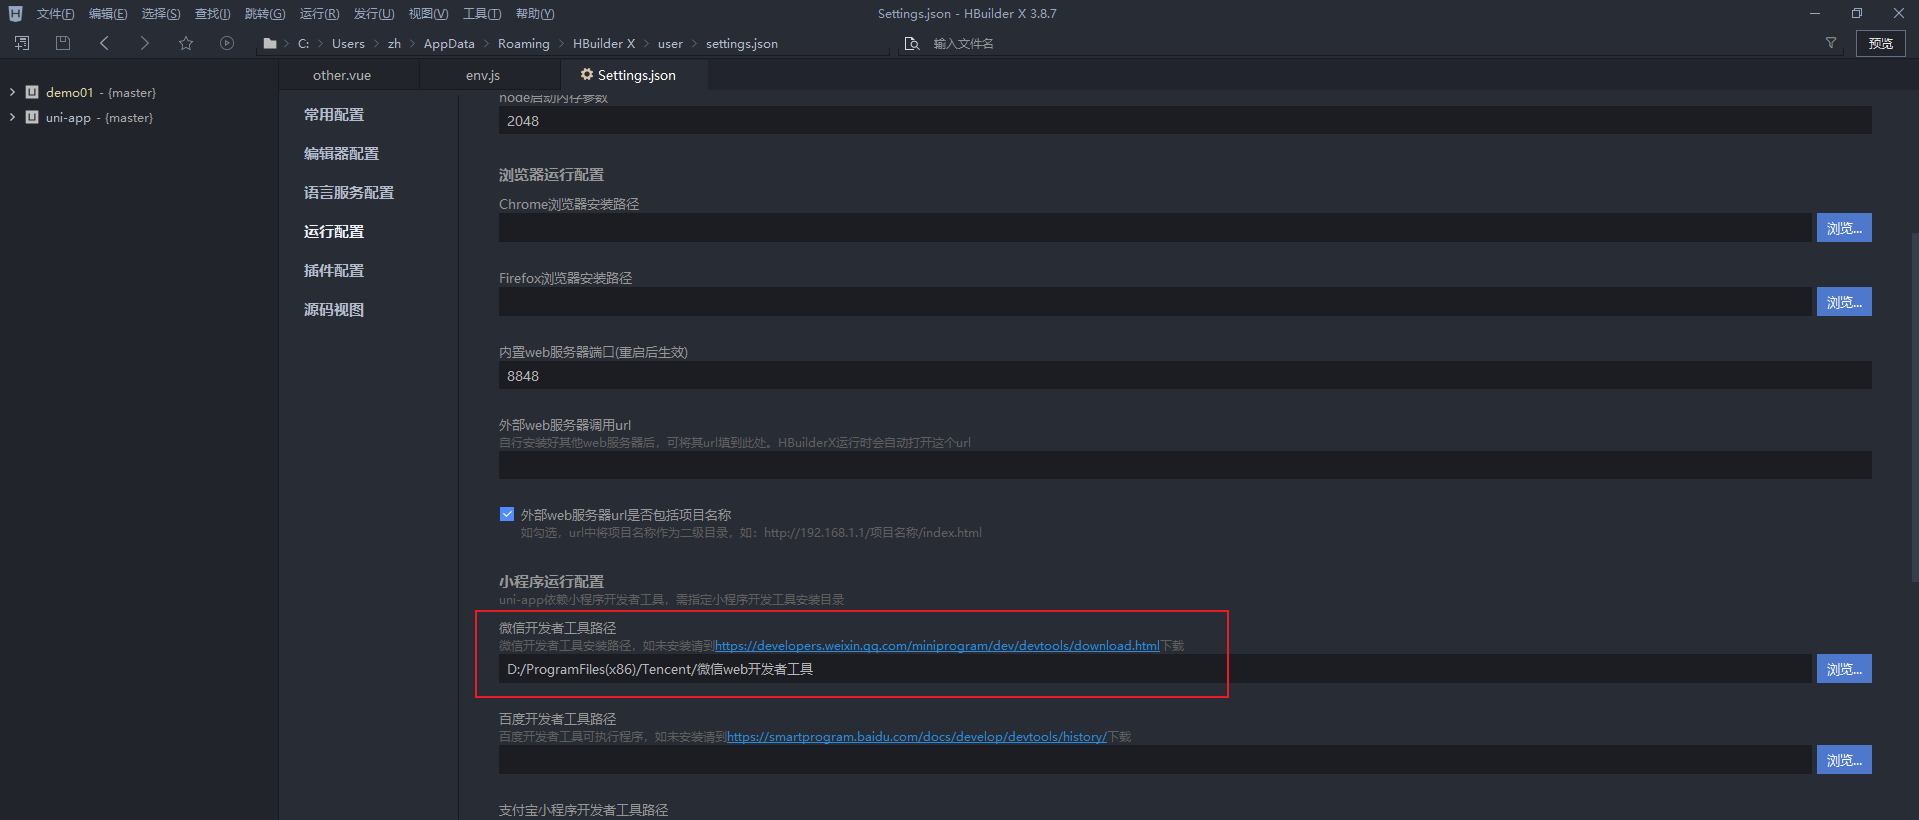Click the folder icon in breadcrumb path
The height and width of the screenshot is (820, 1919).
(x=269, y=43)
